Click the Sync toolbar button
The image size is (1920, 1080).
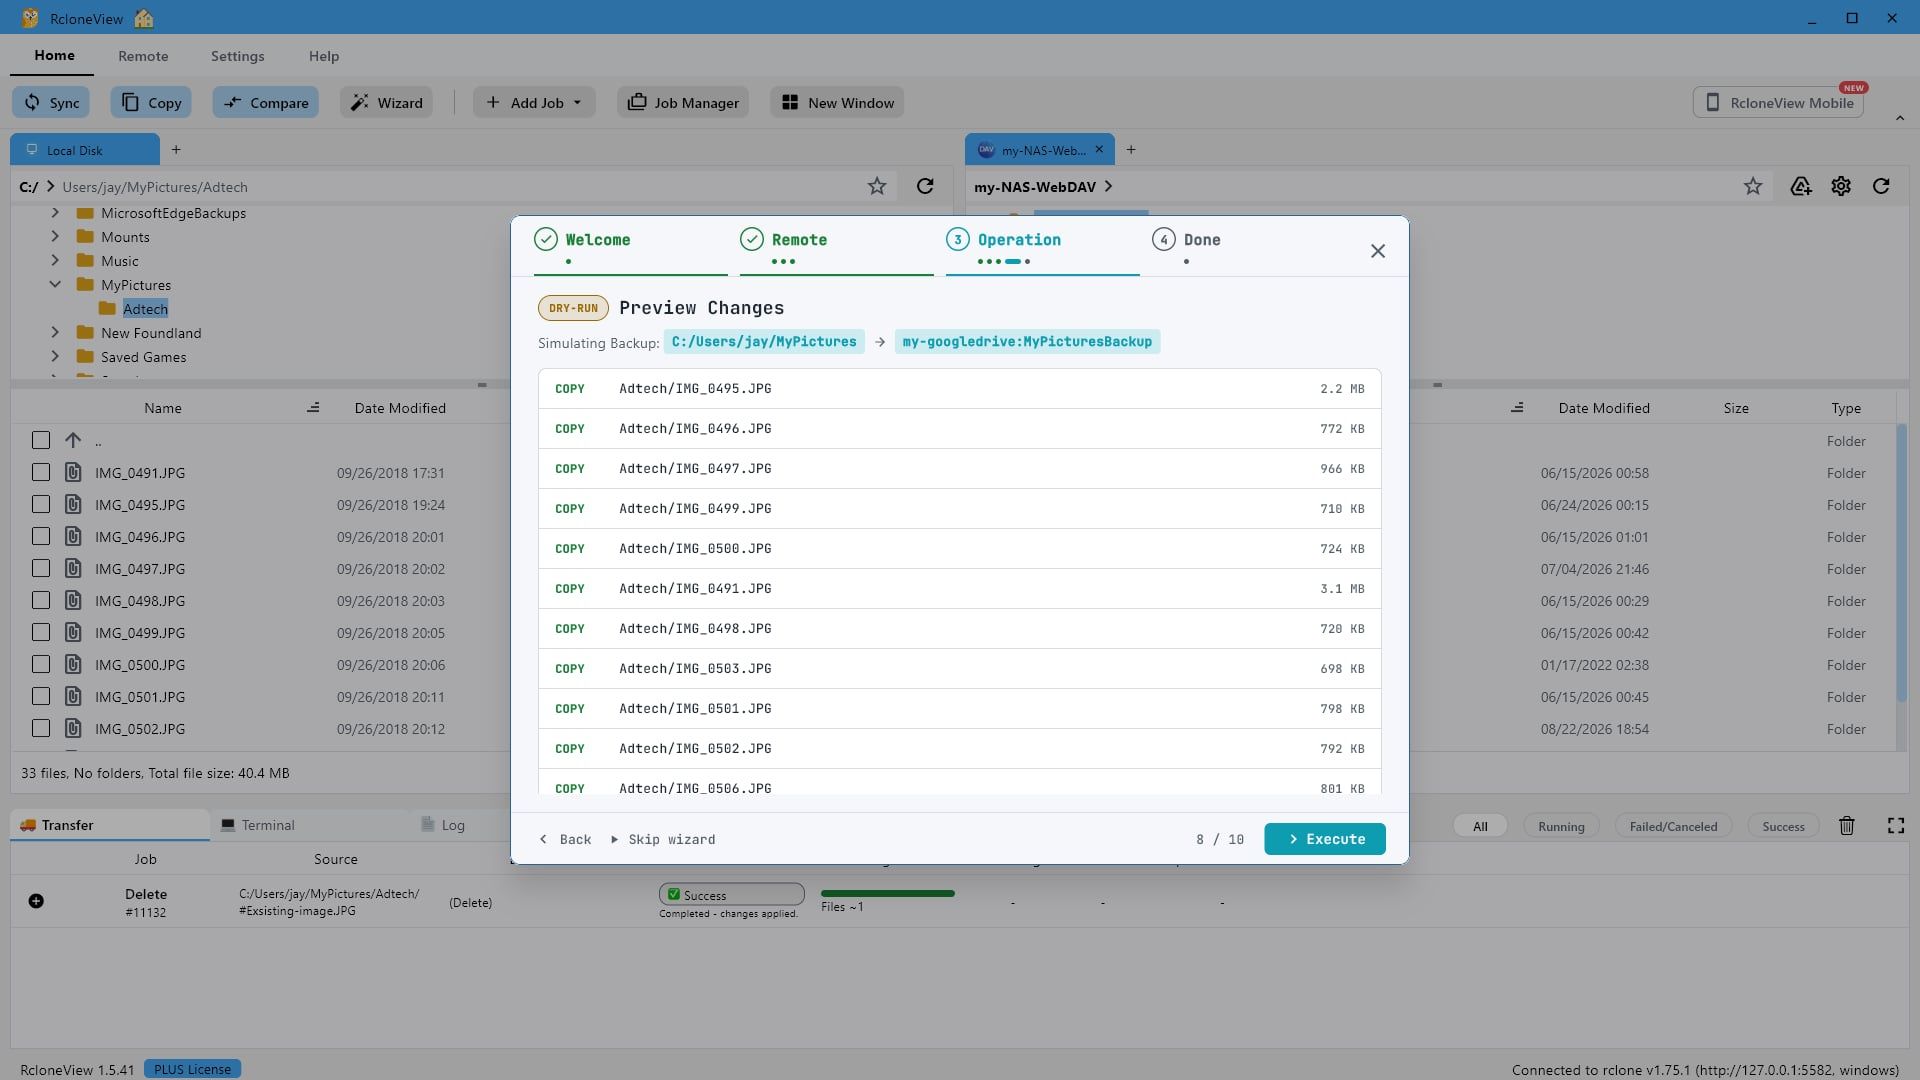(51, 102)
